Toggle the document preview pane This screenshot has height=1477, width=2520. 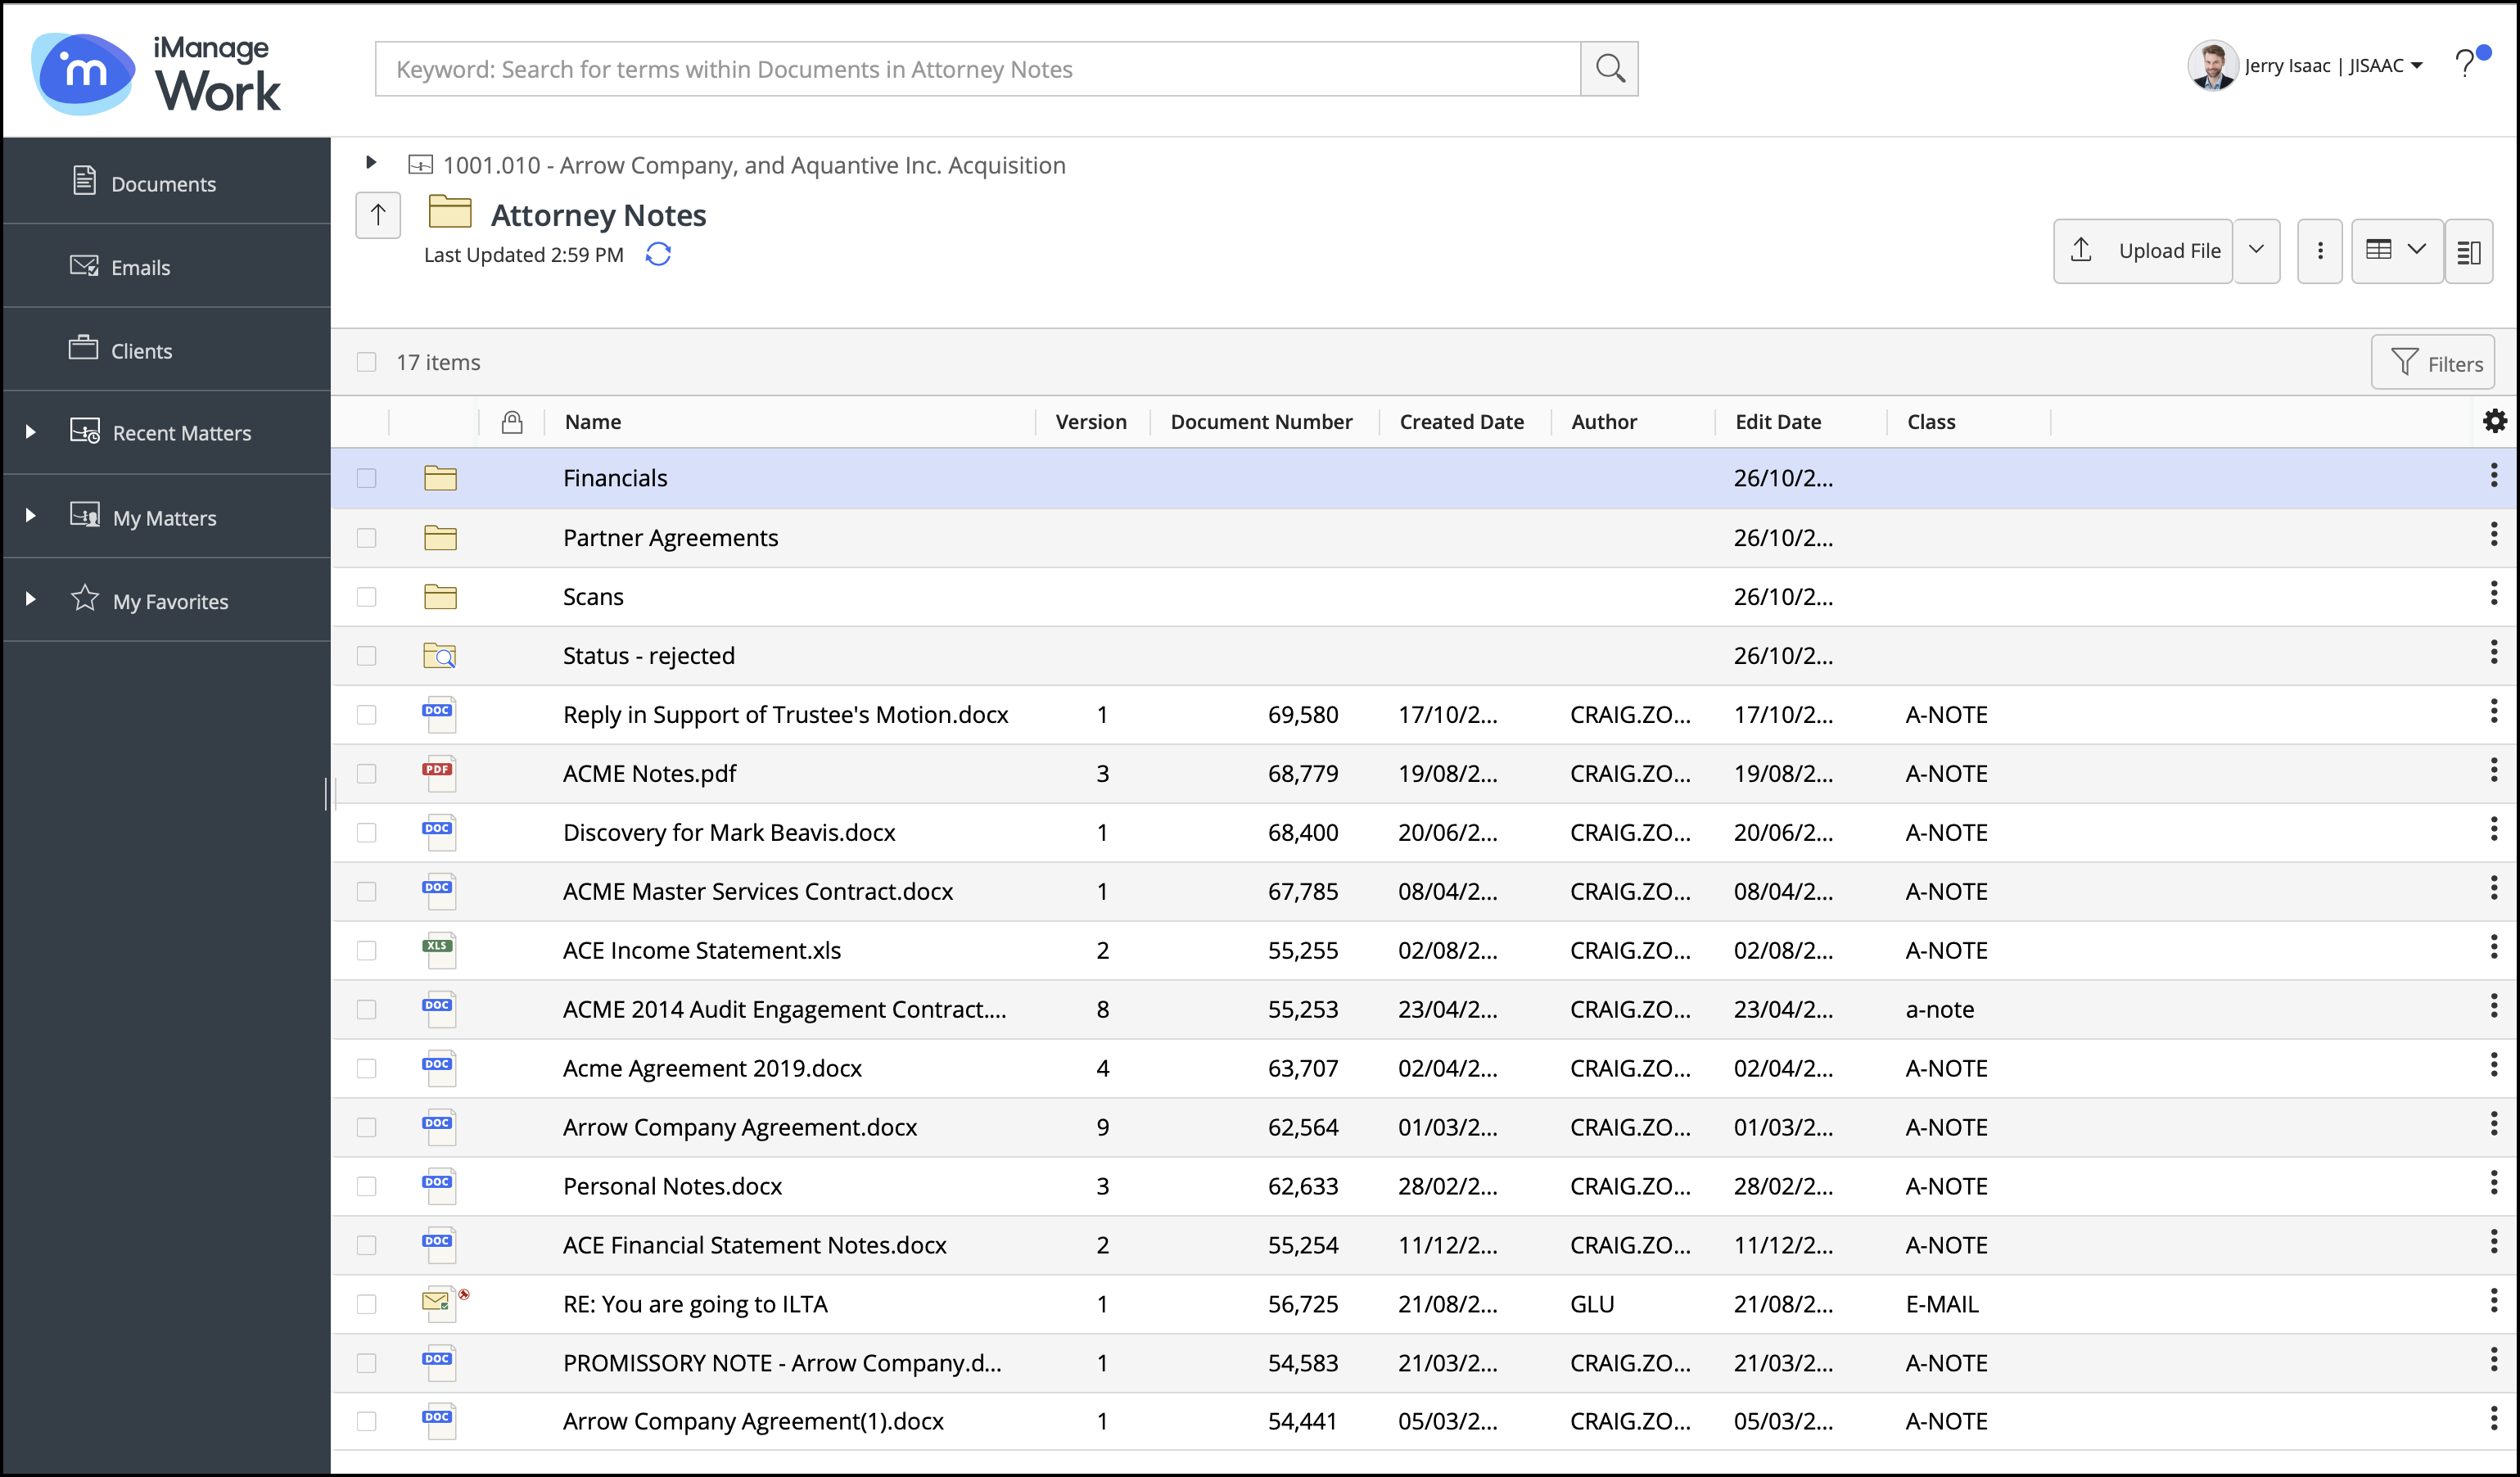click(x=2469, y=251)
